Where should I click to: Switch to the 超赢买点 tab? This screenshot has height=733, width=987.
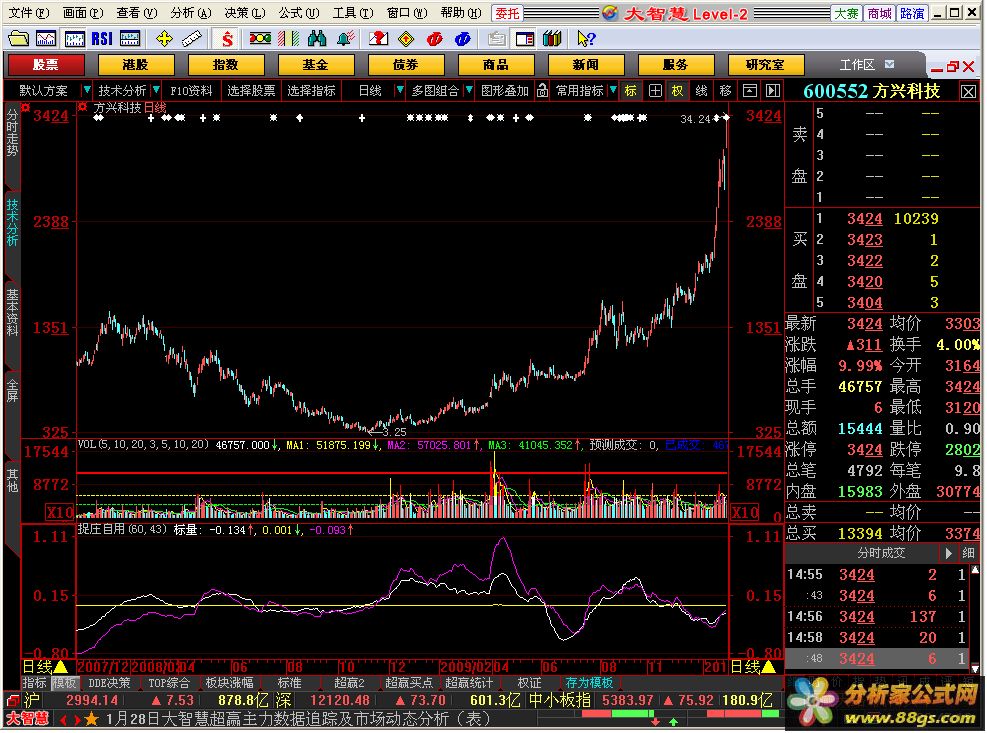[409, 683]
